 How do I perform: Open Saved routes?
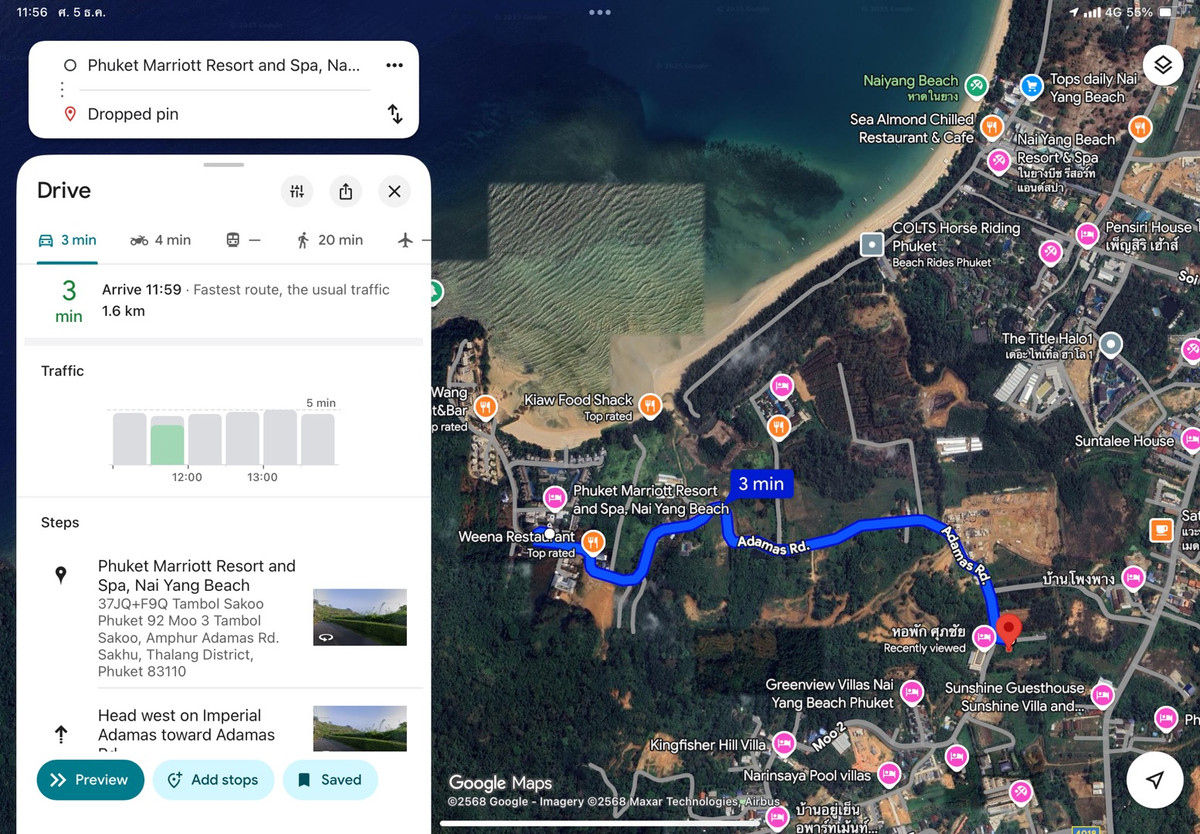click(330, 780)
